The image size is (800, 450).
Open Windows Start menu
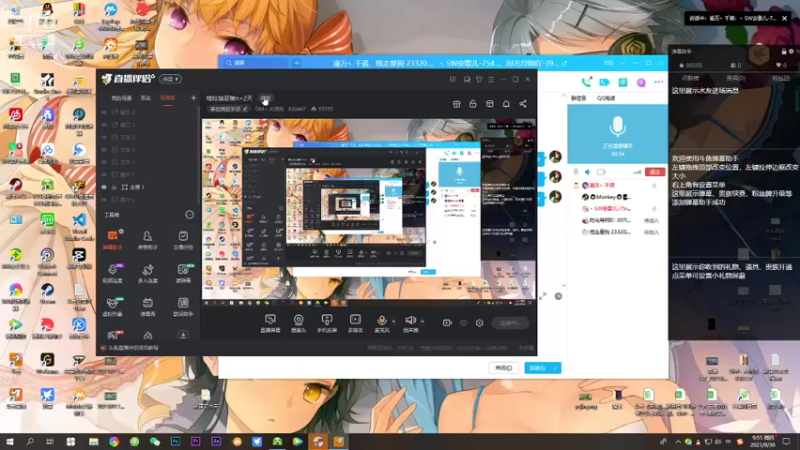(x=9, y=441)
